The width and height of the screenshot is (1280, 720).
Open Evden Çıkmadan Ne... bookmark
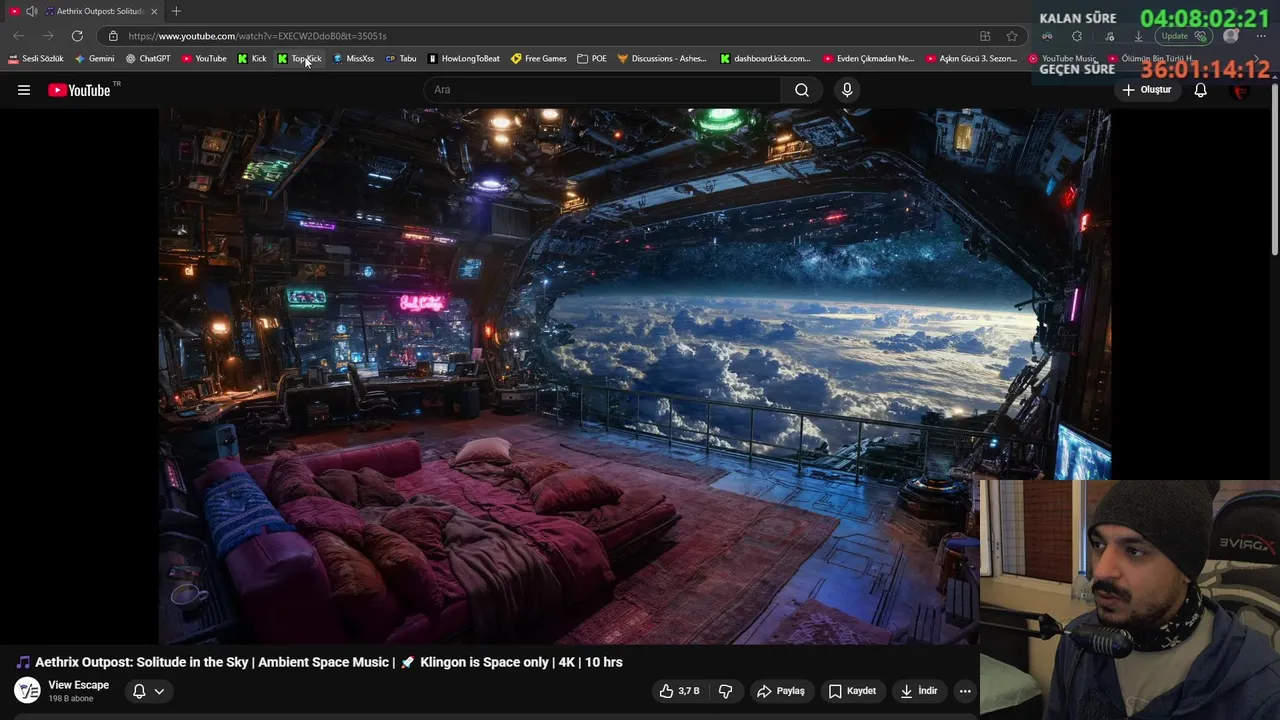click(869, 59)
